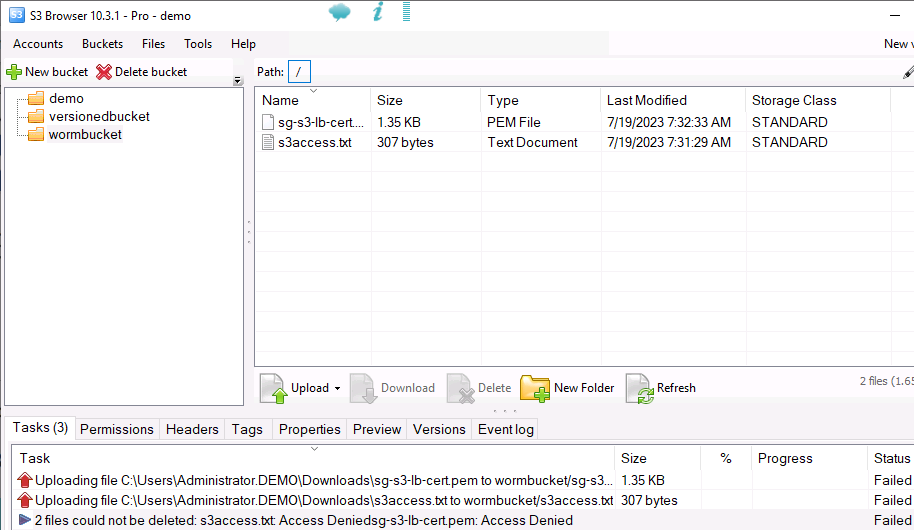Click the wormbucket folder icon
This screenshot has width=914, height=530.
click(x=36, y=134)
